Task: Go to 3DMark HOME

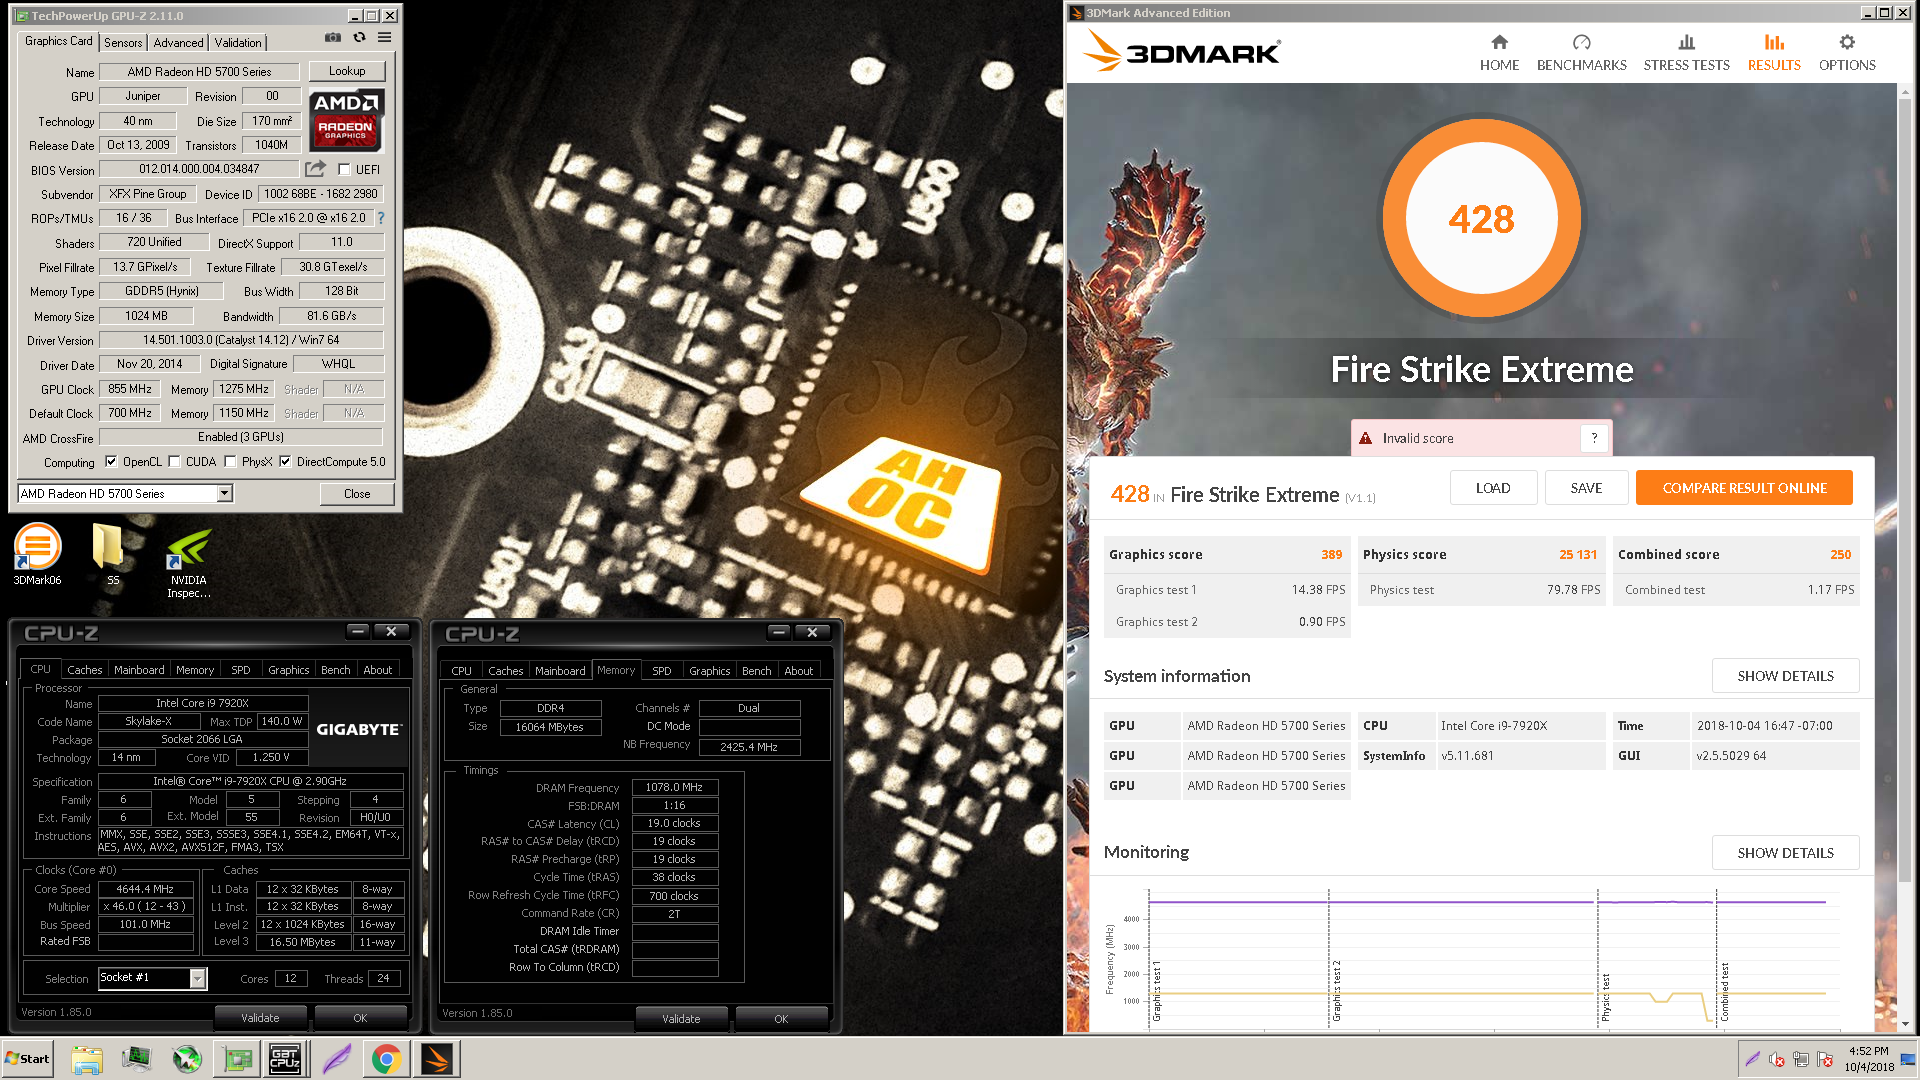Action: coord(1499,53)
